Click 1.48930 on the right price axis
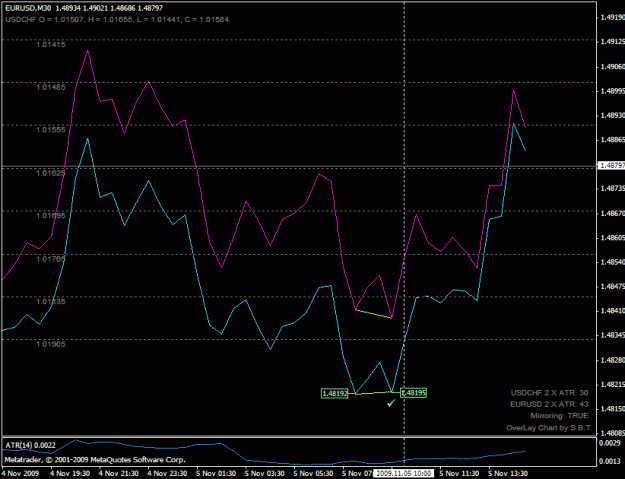625x479 pixels. (613, 115)
